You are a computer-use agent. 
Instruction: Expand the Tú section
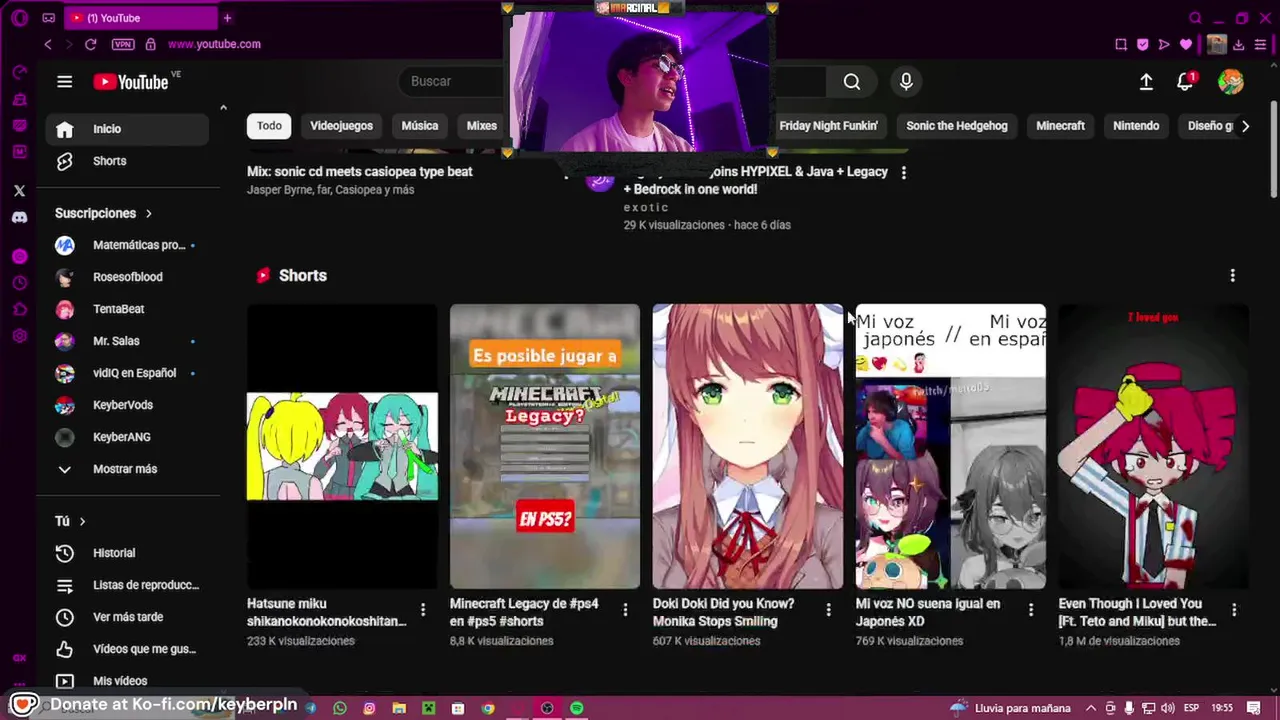[x=71, y=521]
